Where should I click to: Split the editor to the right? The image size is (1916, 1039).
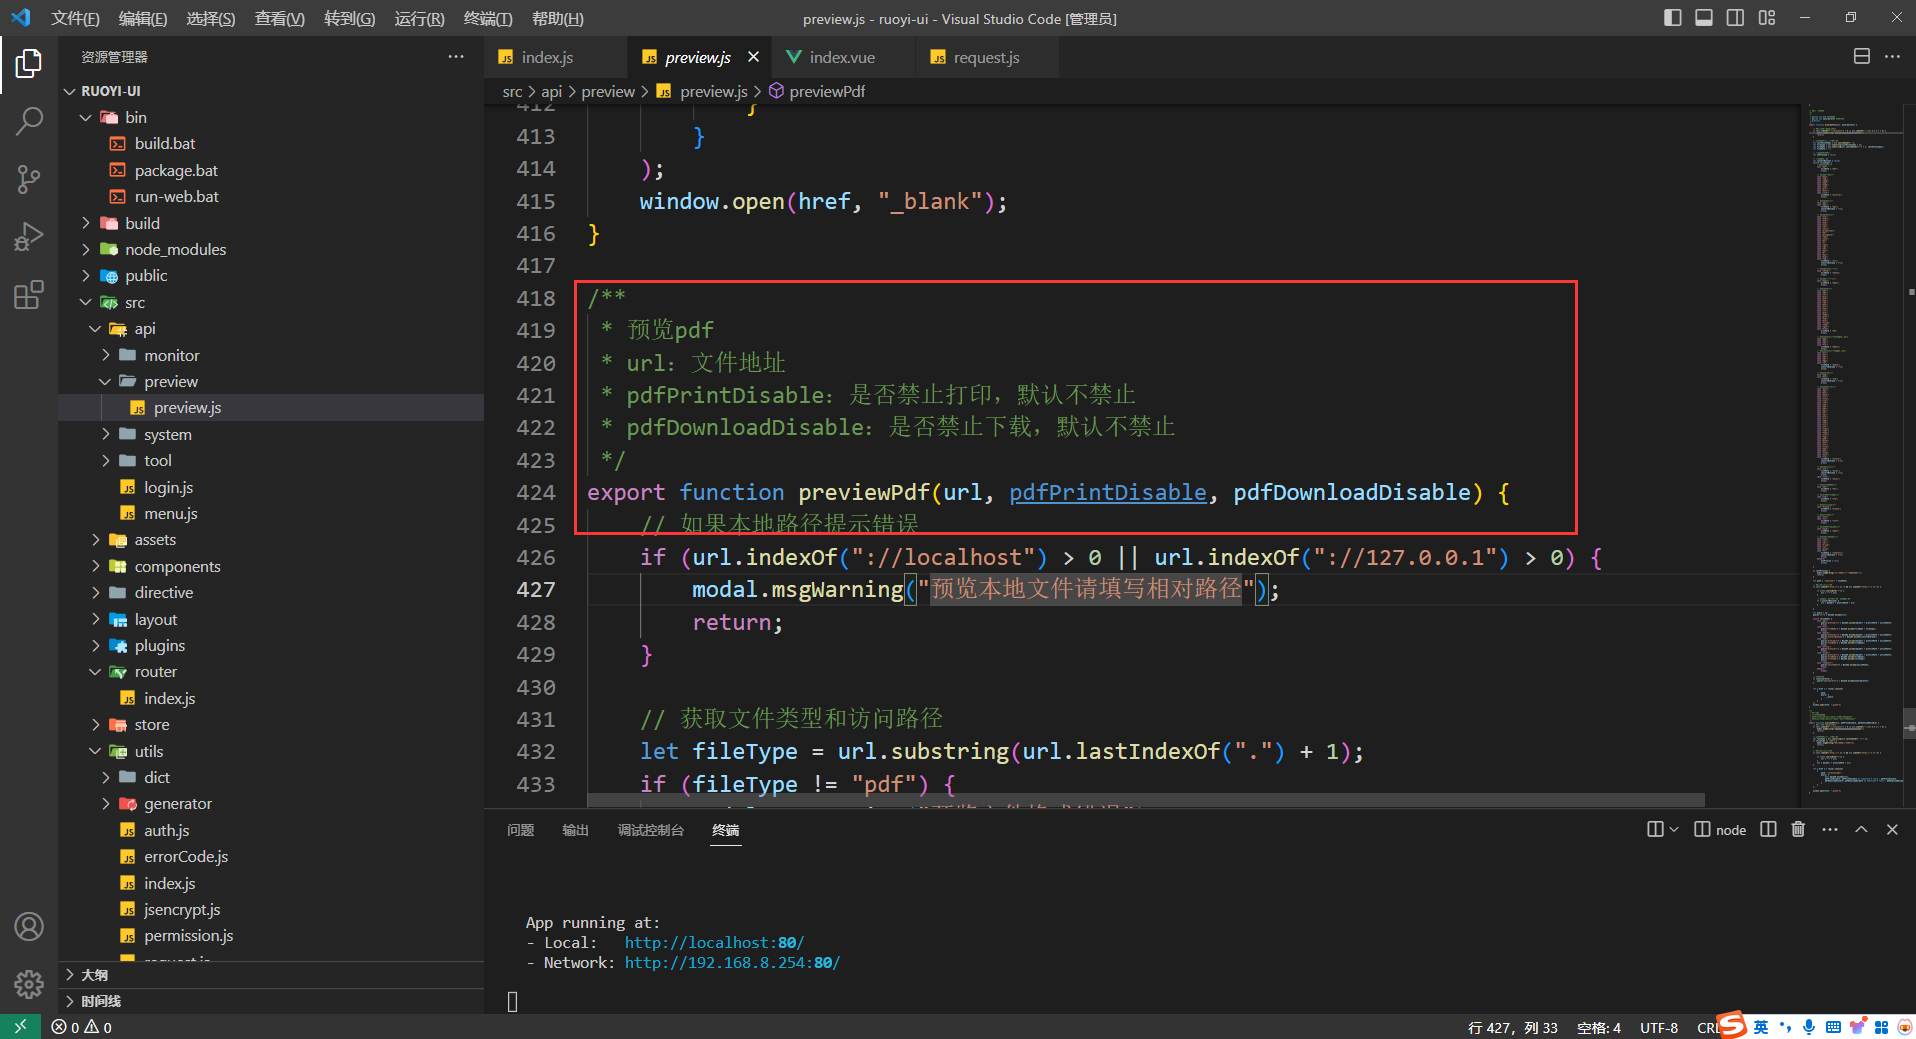[1862, 57]
